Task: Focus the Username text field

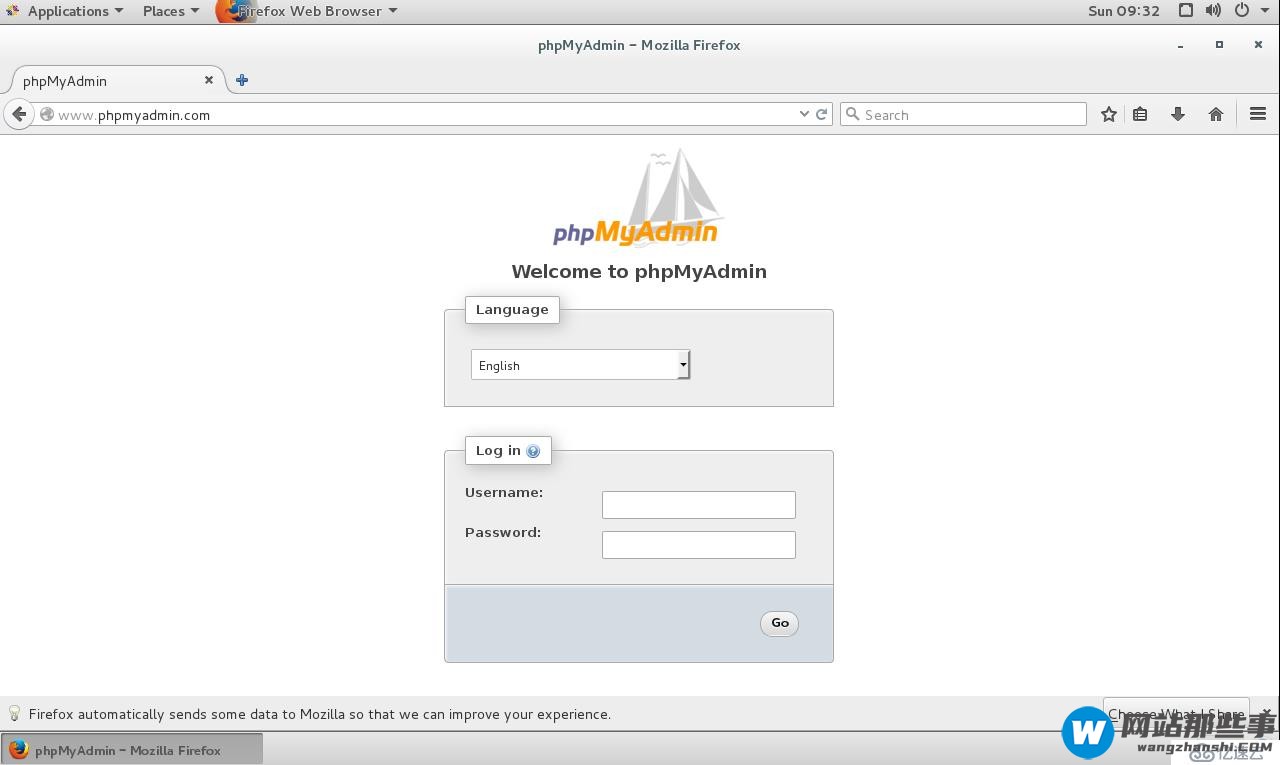Action: pyautogui.click(x=699, y=505)
